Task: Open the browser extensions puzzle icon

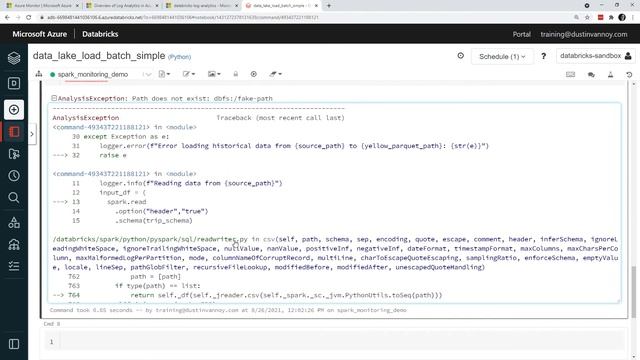Action: (x=611, y=18)
